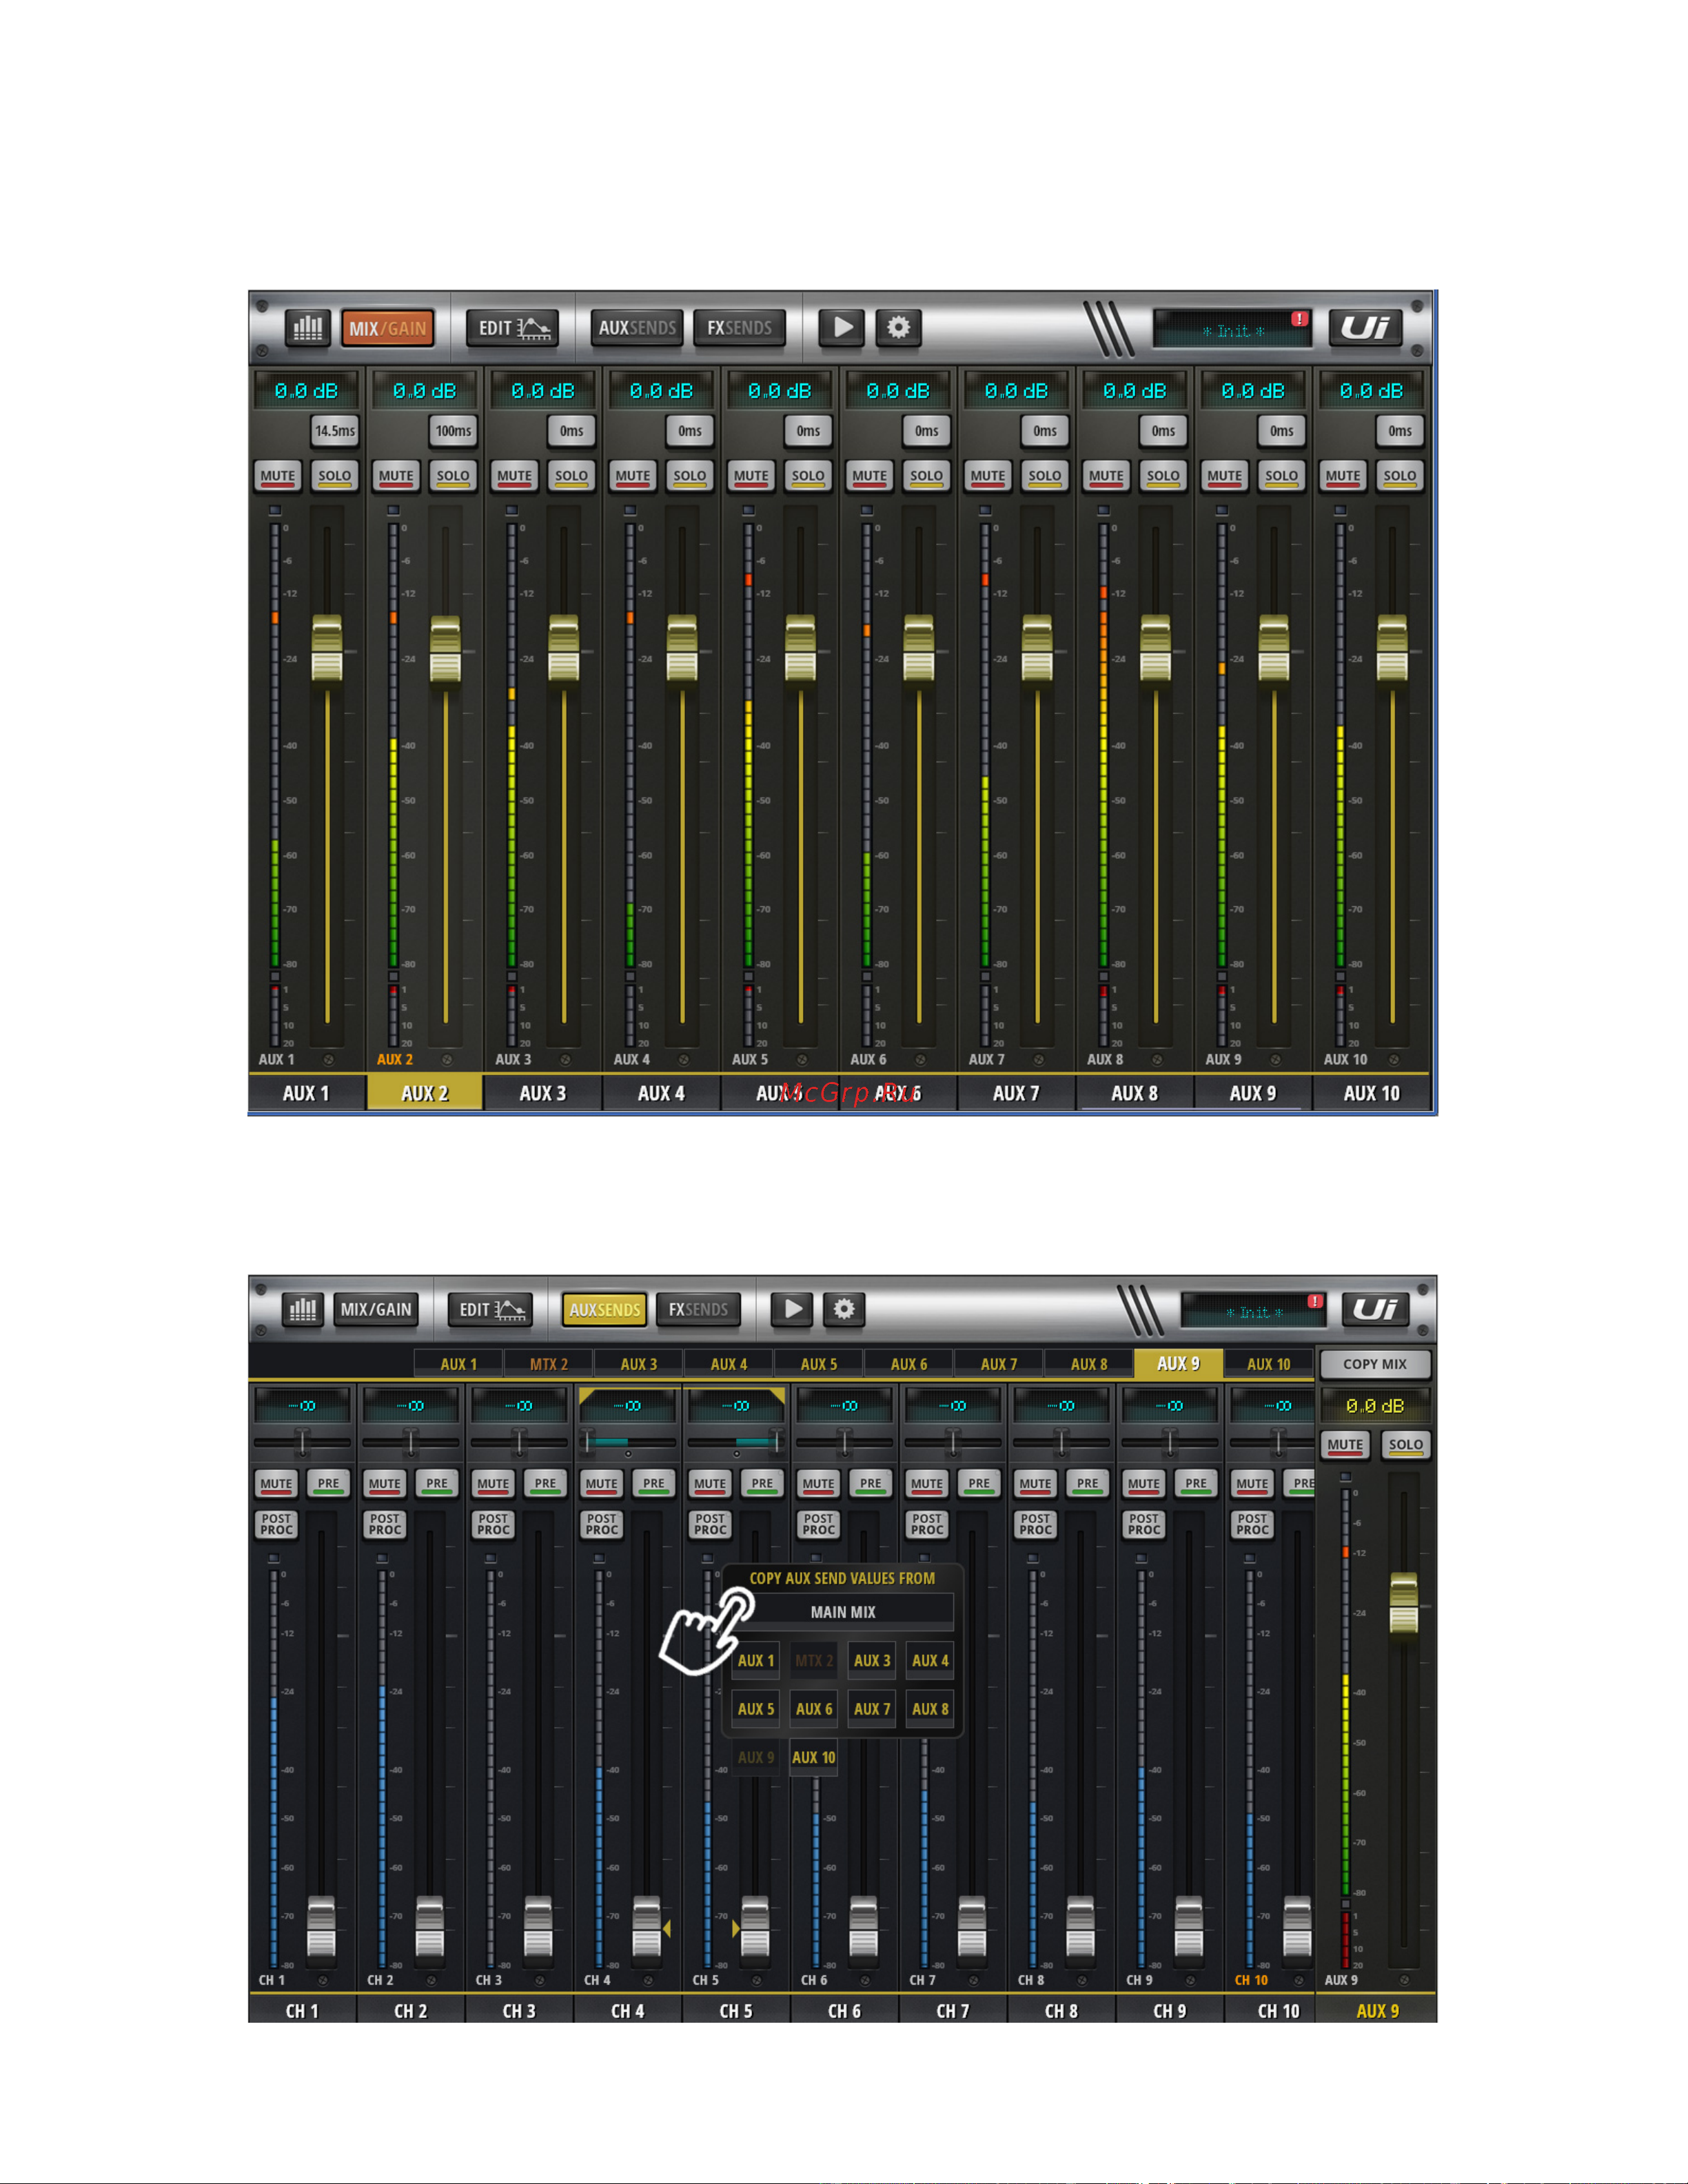This screenshot has width=1688, height=2184.
Task: Click the Ui logo in bottom mixer
Action: pos(1376,1309)
